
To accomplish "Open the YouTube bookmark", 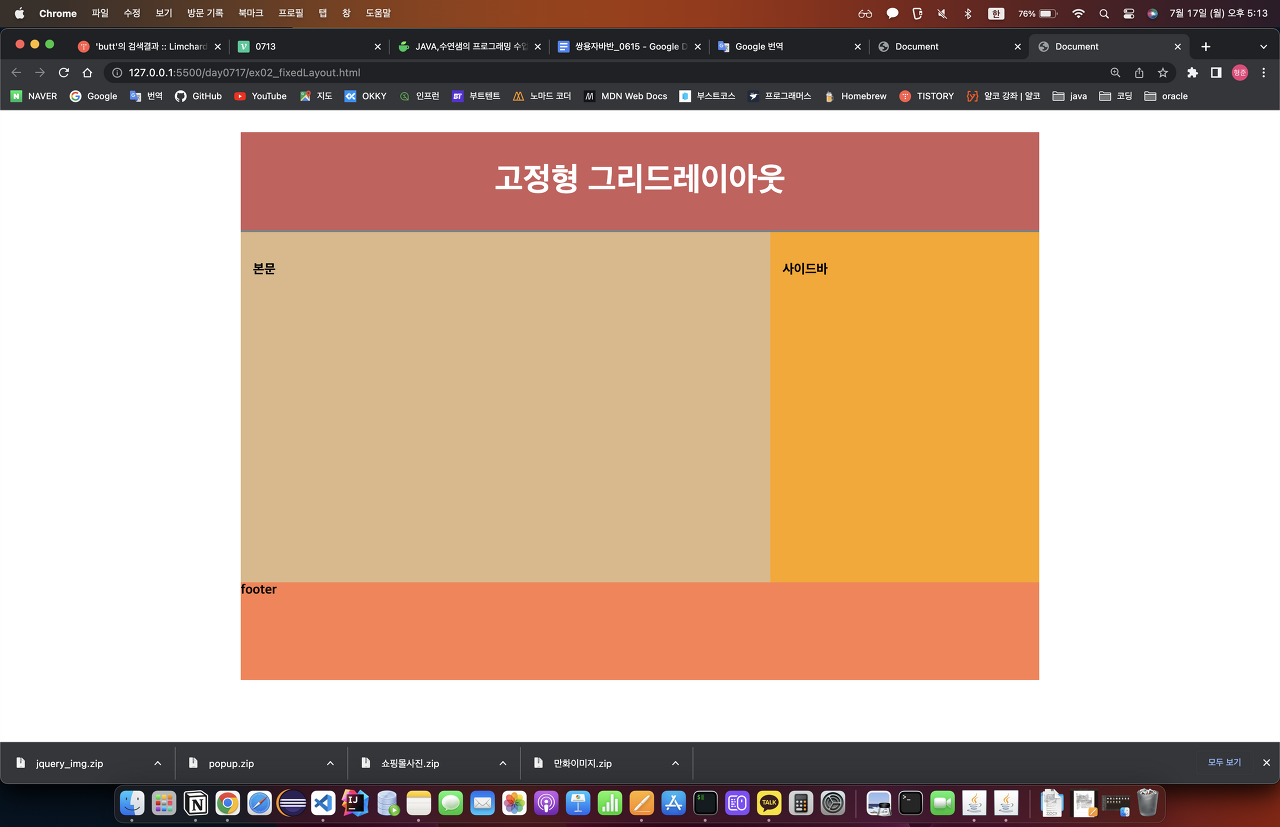I will coord(260,96).
